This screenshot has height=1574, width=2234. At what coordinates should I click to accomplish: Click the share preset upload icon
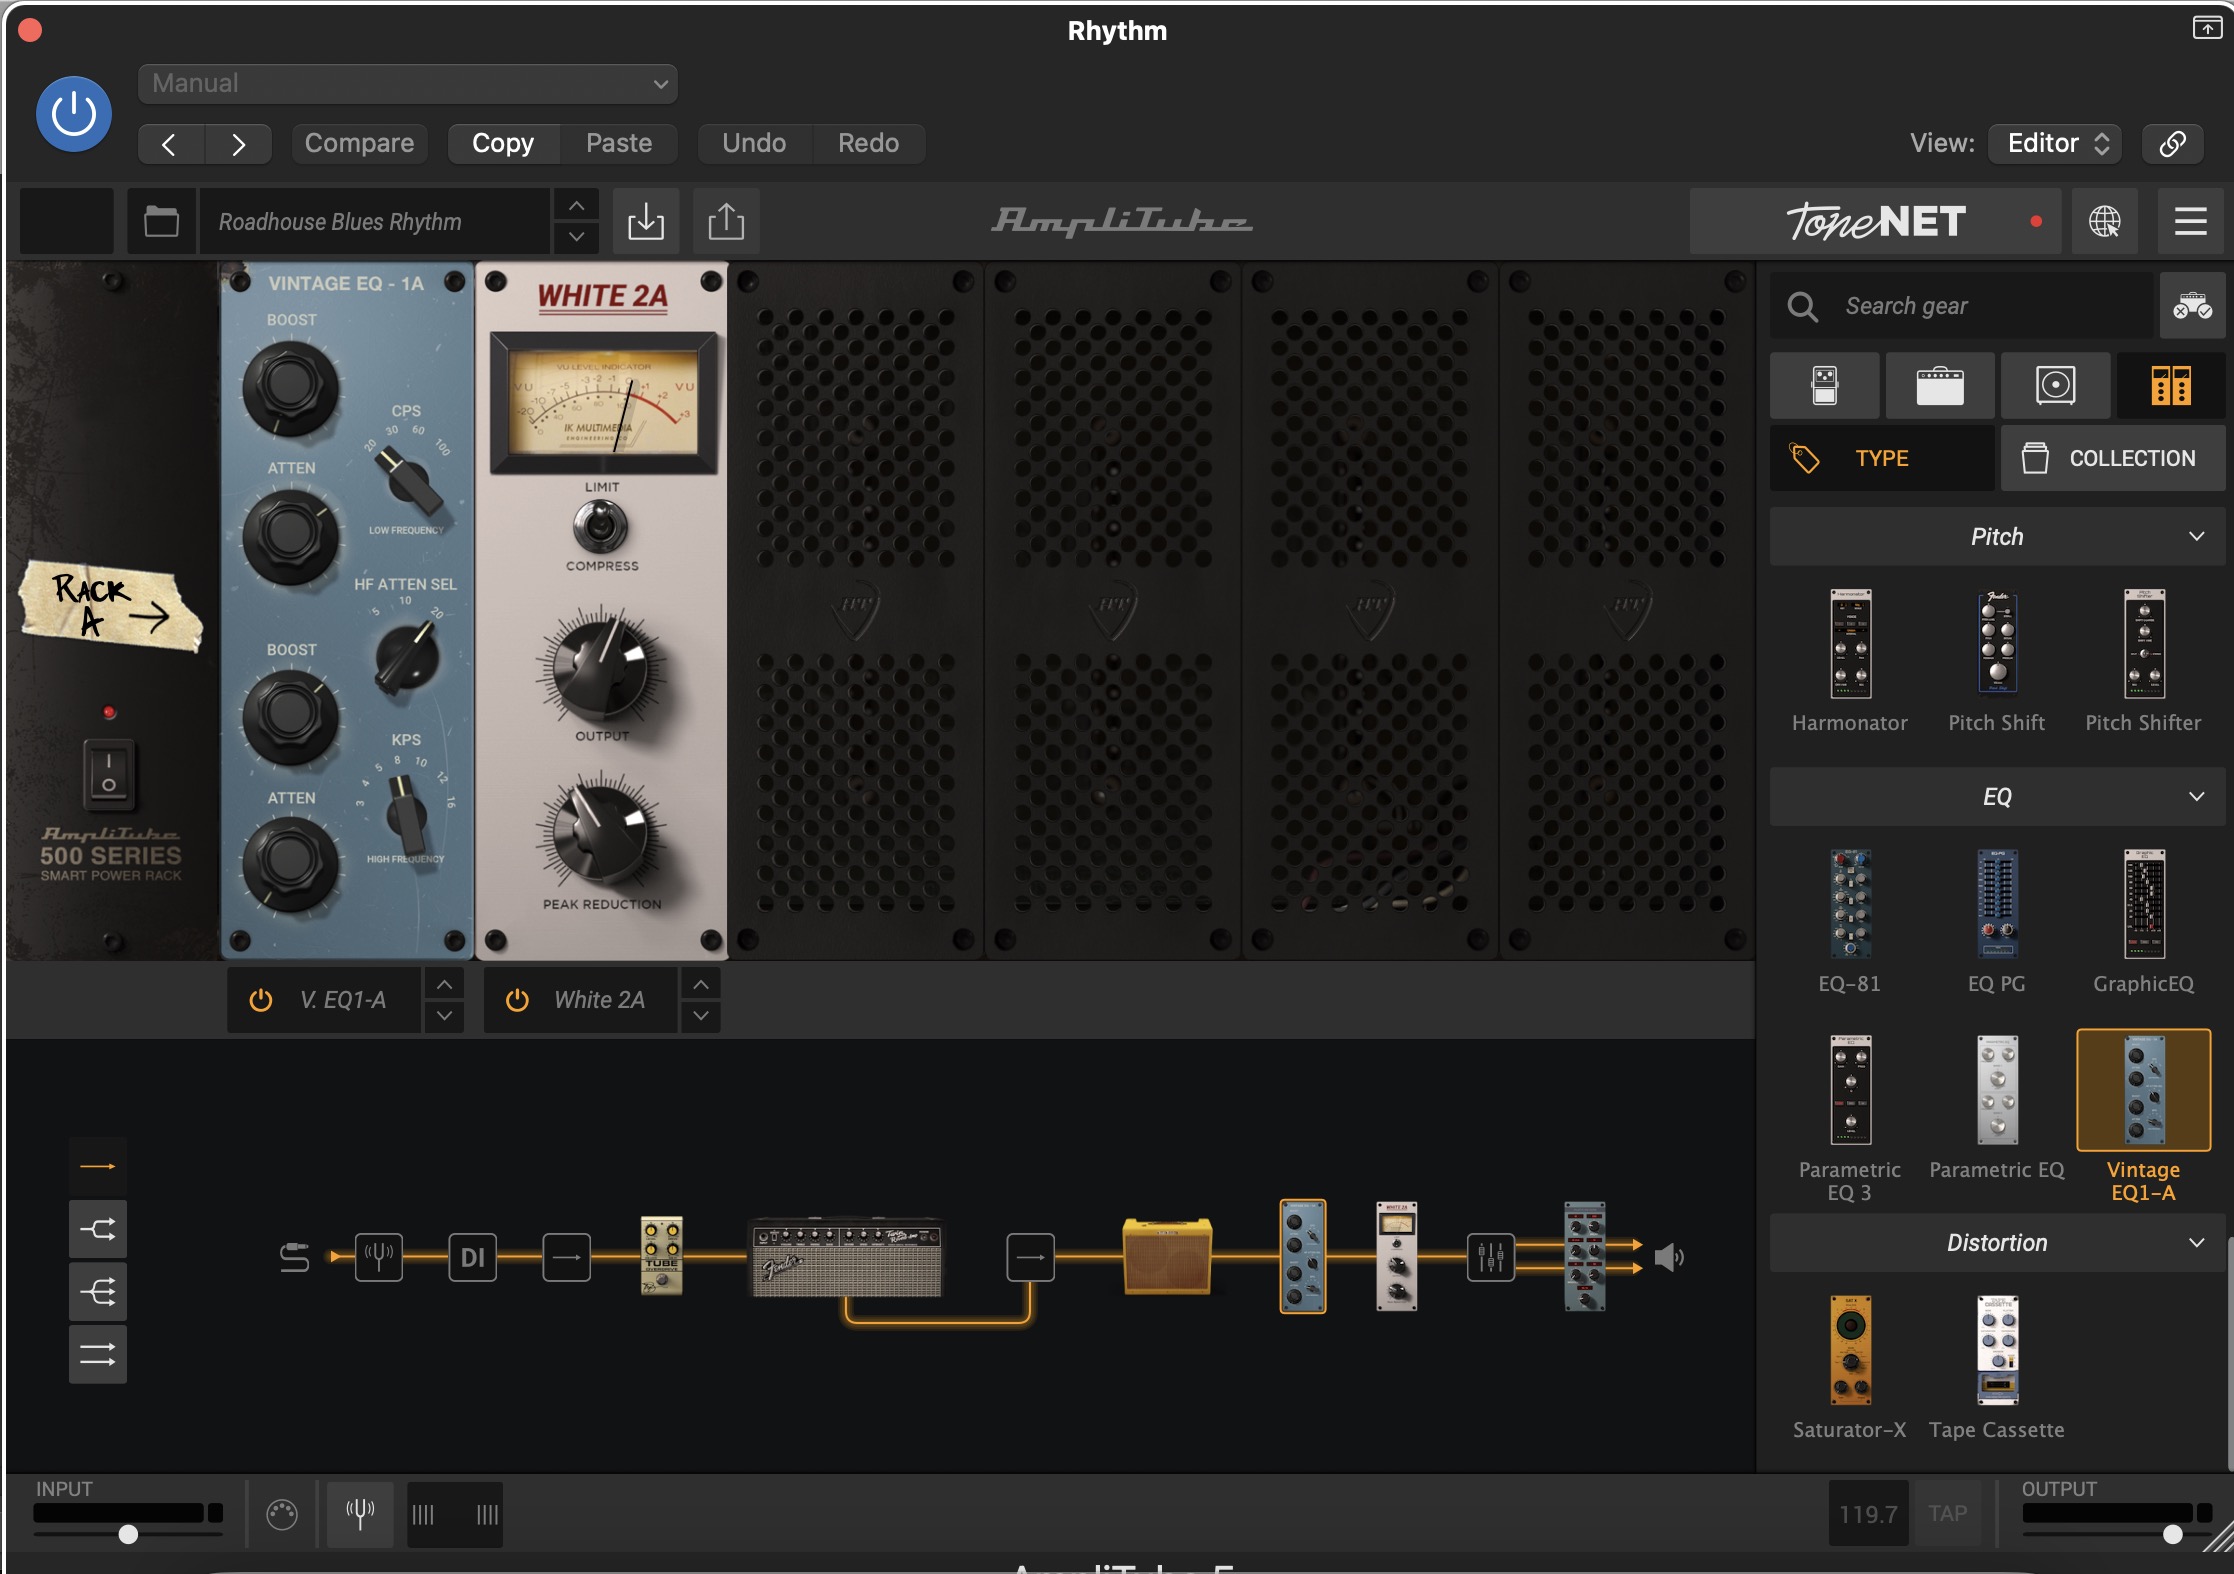(726, 221)
